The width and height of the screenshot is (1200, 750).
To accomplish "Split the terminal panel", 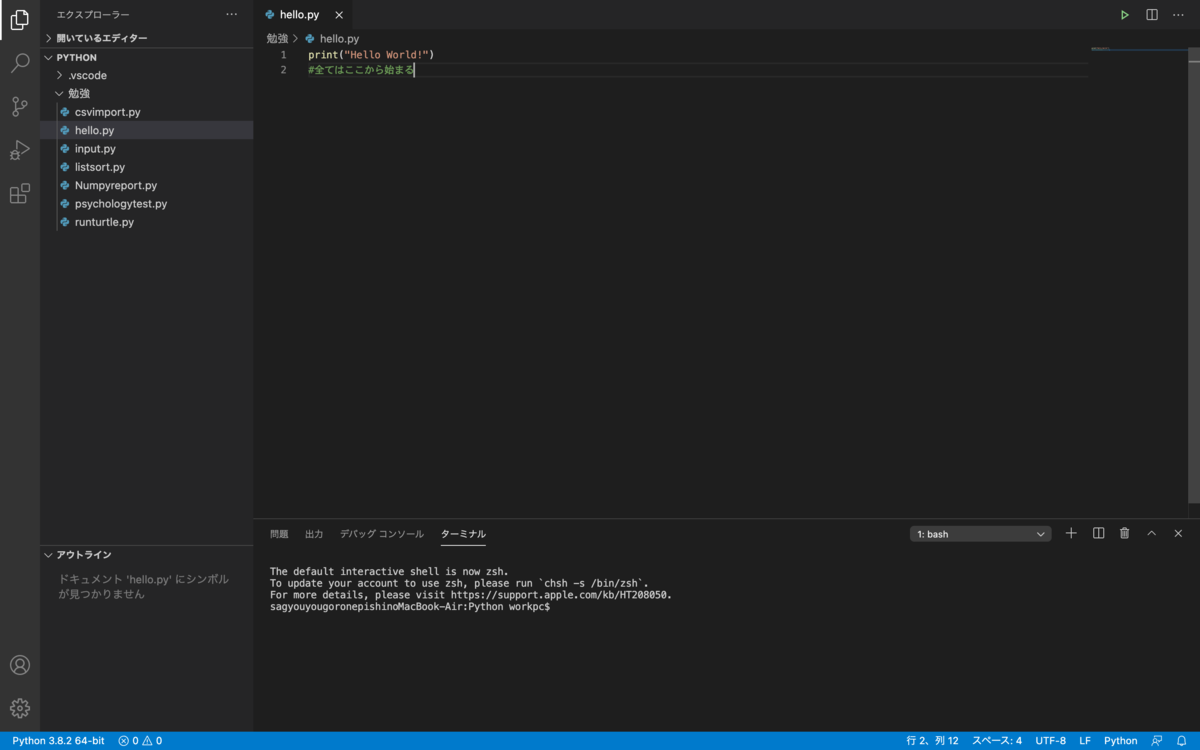I will coord(1098,533).
